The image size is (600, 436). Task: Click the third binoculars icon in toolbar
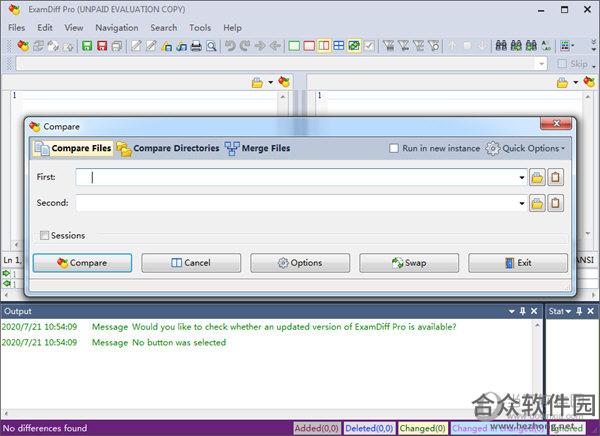click(x=531, y=46)
